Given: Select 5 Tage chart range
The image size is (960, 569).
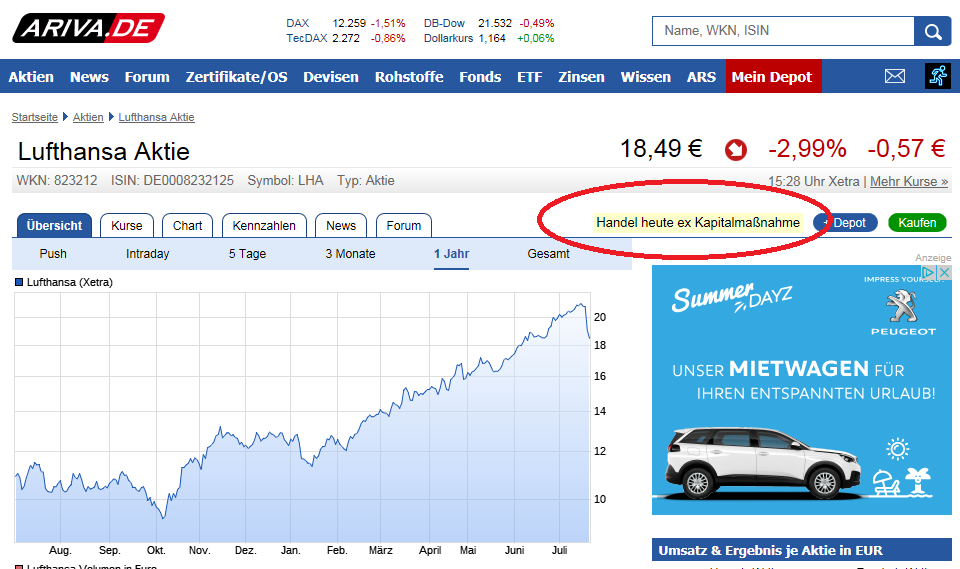Looking at the screenshot, I should pyautogui.click(x=247, y=254).
